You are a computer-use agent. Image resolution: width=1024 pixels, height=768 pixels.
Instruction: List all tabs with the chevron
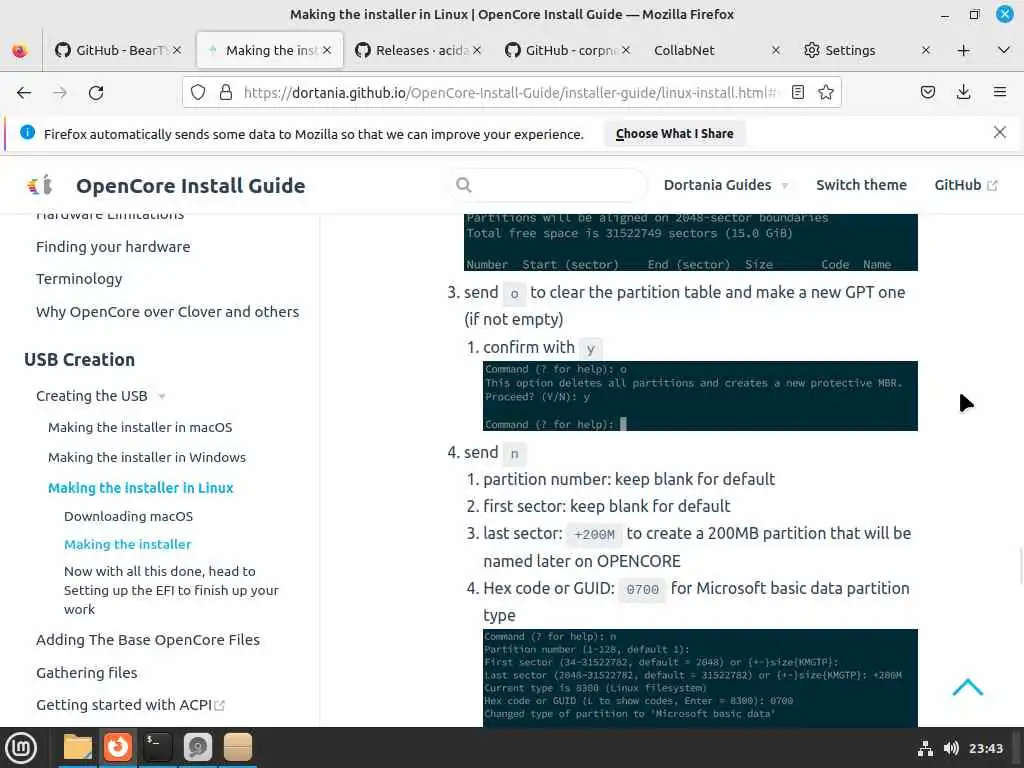[1004, 50]
